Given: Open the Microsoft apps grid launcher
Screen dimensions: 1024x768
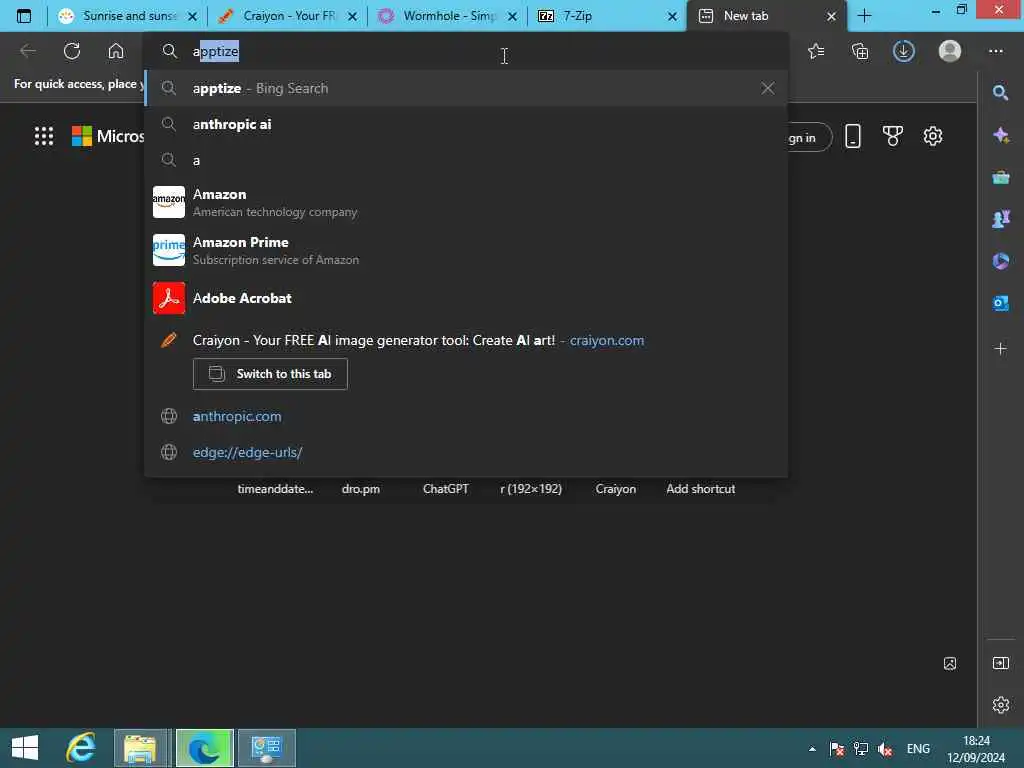Looking at the screenshot, I should pyautogui.click(x=44, y=136).
